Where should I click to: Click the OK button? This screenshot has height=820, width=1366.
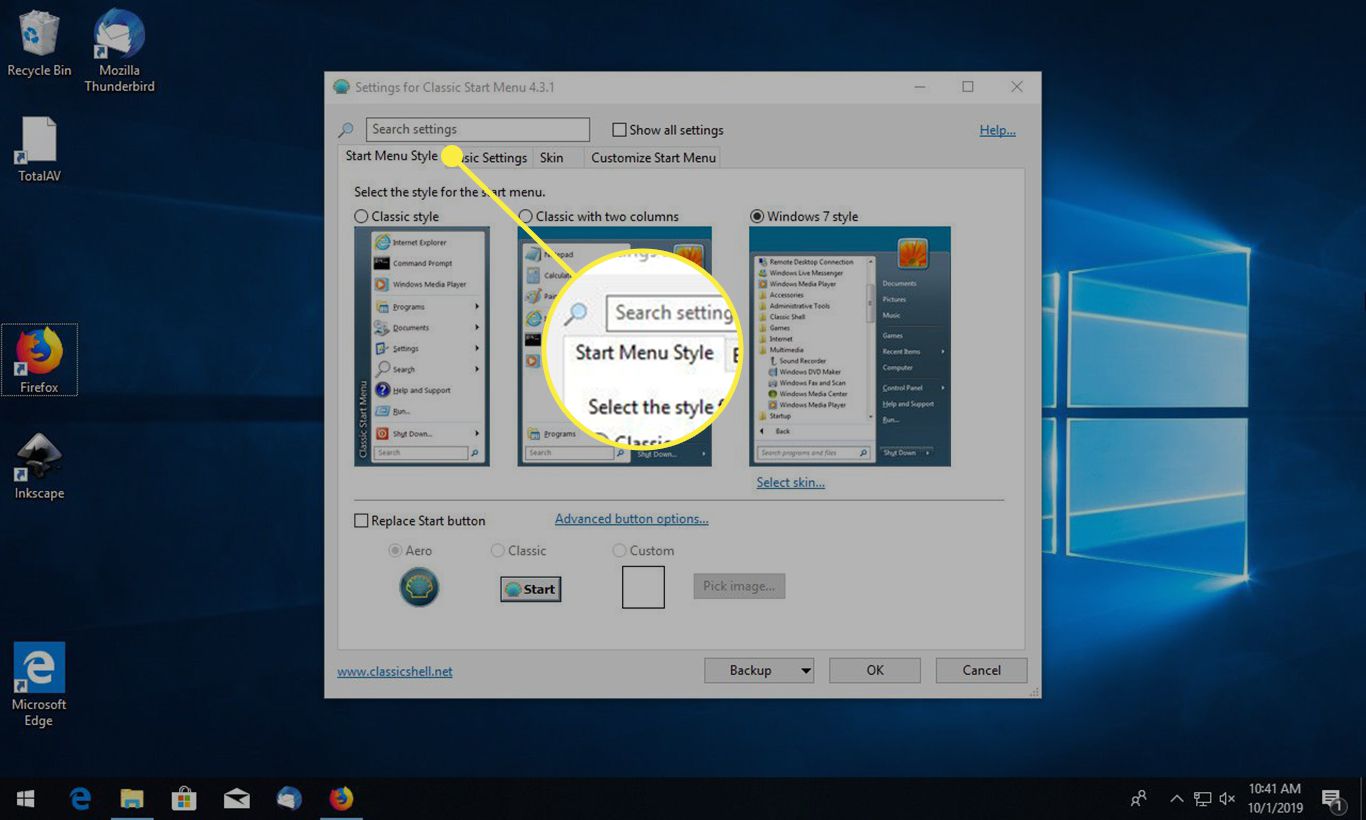tap(875, 670)
